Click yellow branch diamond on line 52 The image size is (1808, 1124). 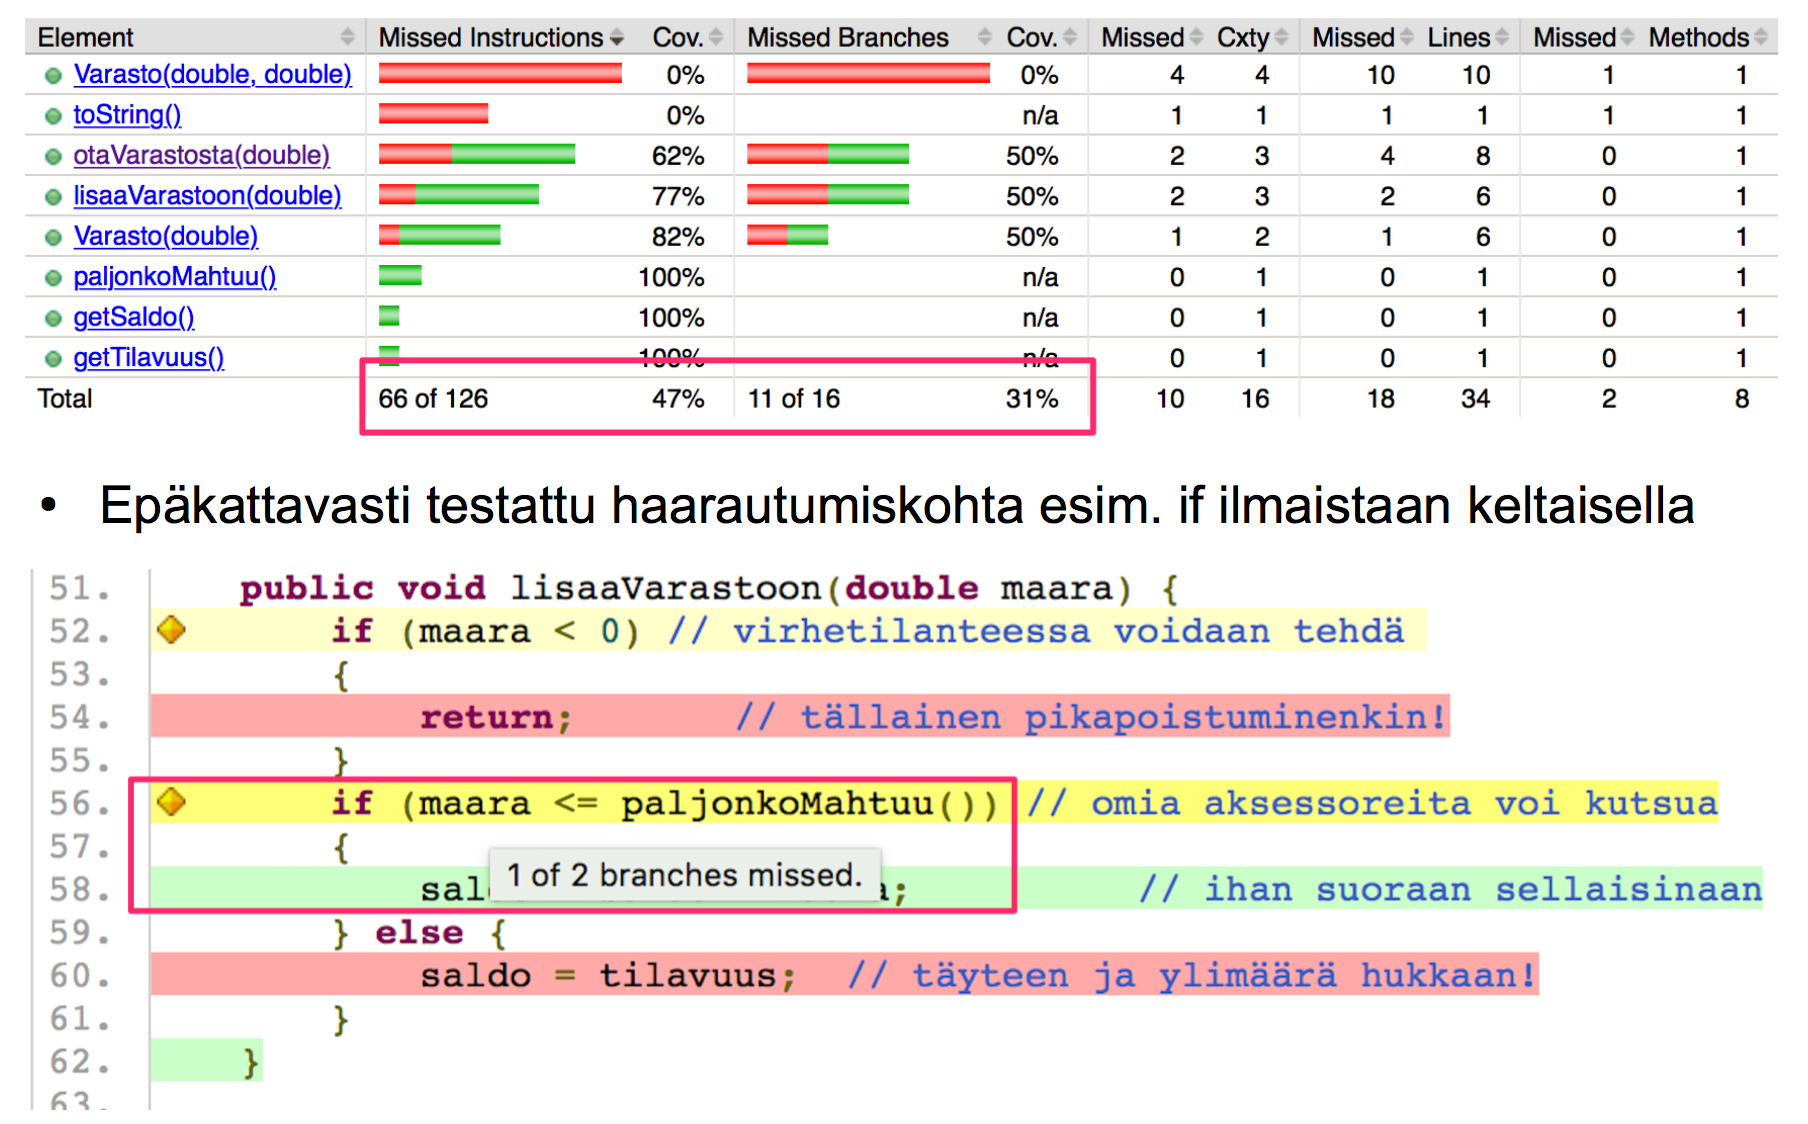click(172, 630)
